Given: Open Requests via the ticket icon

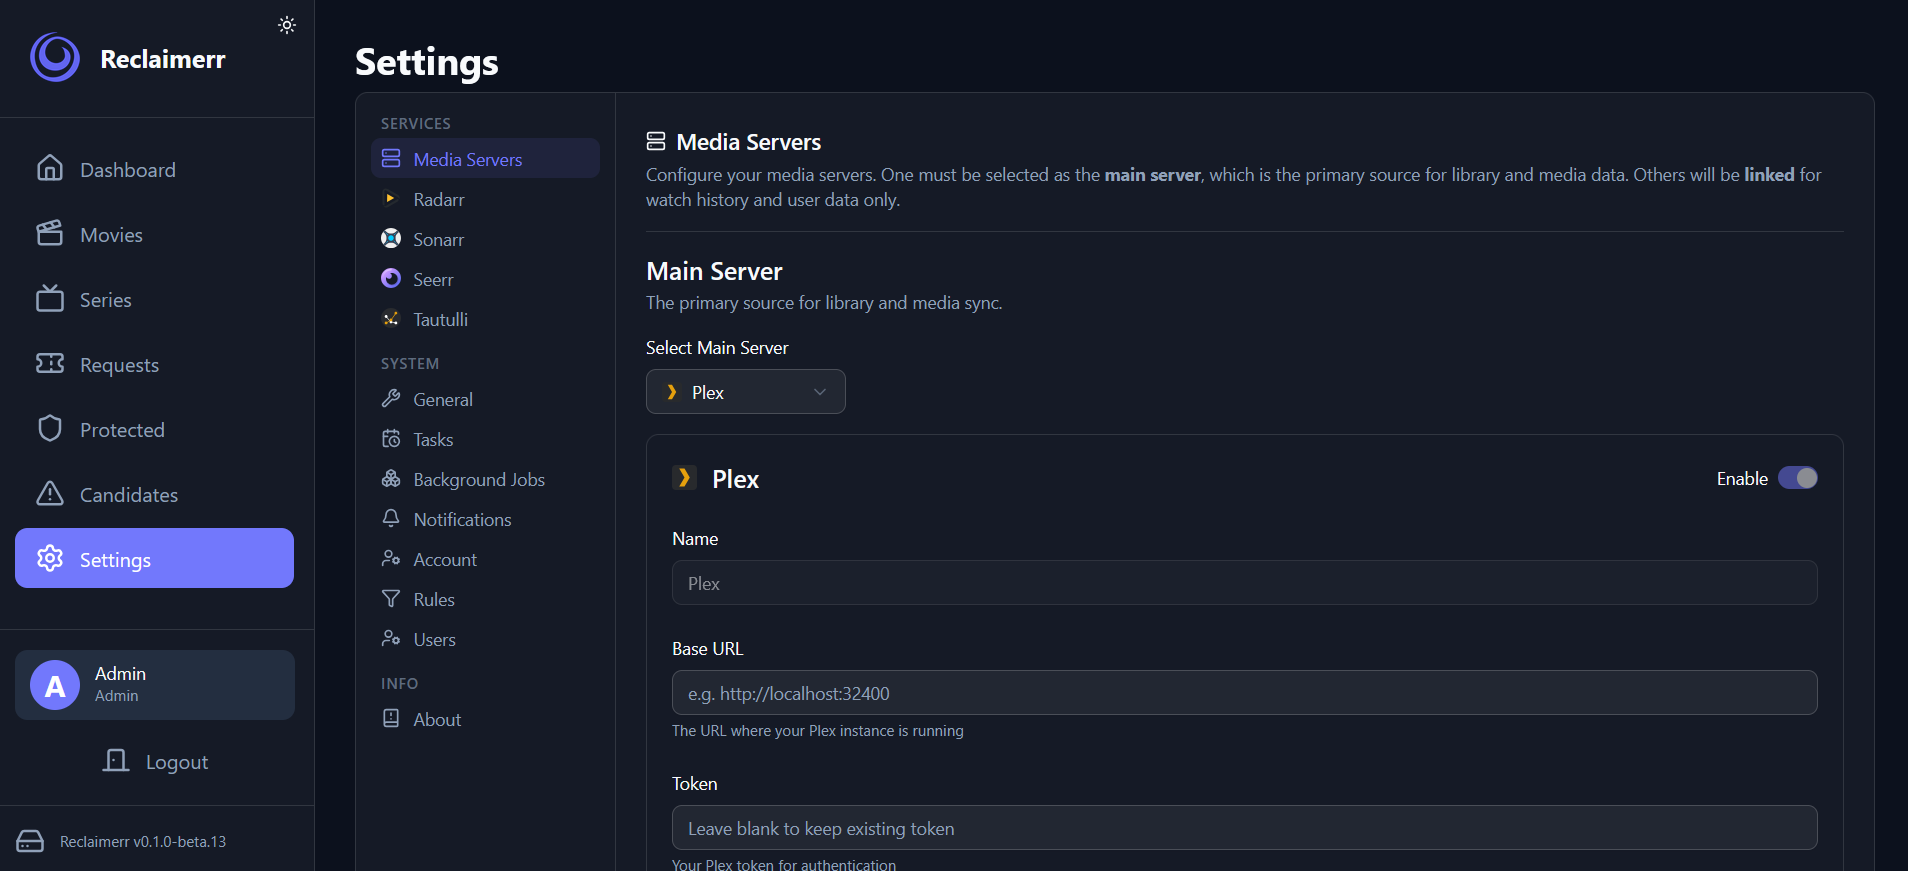Looking at the screenshot, I should (x=50, y=363).
